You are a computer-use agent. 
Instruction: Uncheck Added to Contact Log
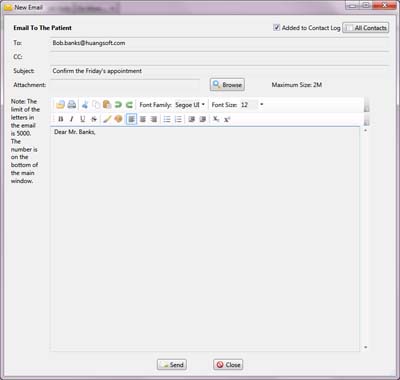click(276, 28)
